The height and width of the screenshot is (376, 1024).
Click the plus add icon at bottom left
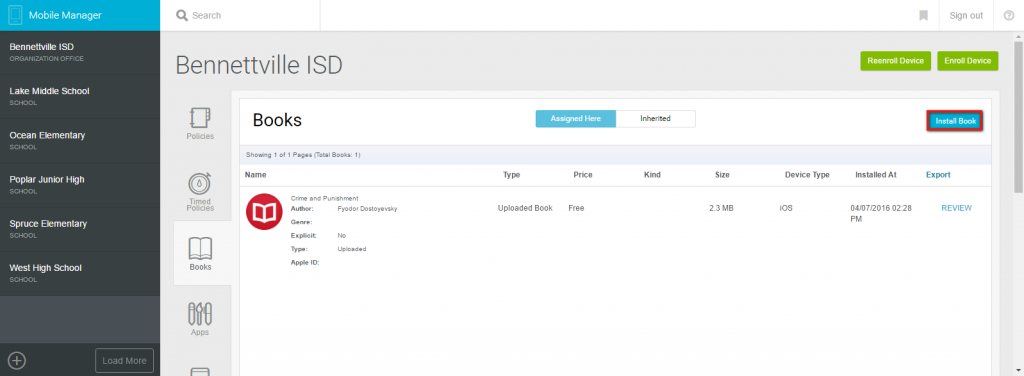coord(17,360)
